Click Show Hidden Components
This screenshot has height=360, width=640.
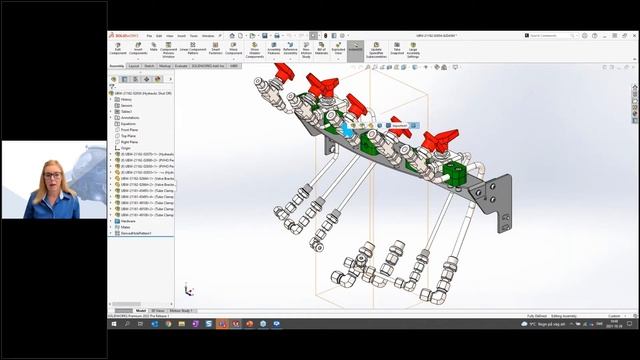tap(254, 50)
